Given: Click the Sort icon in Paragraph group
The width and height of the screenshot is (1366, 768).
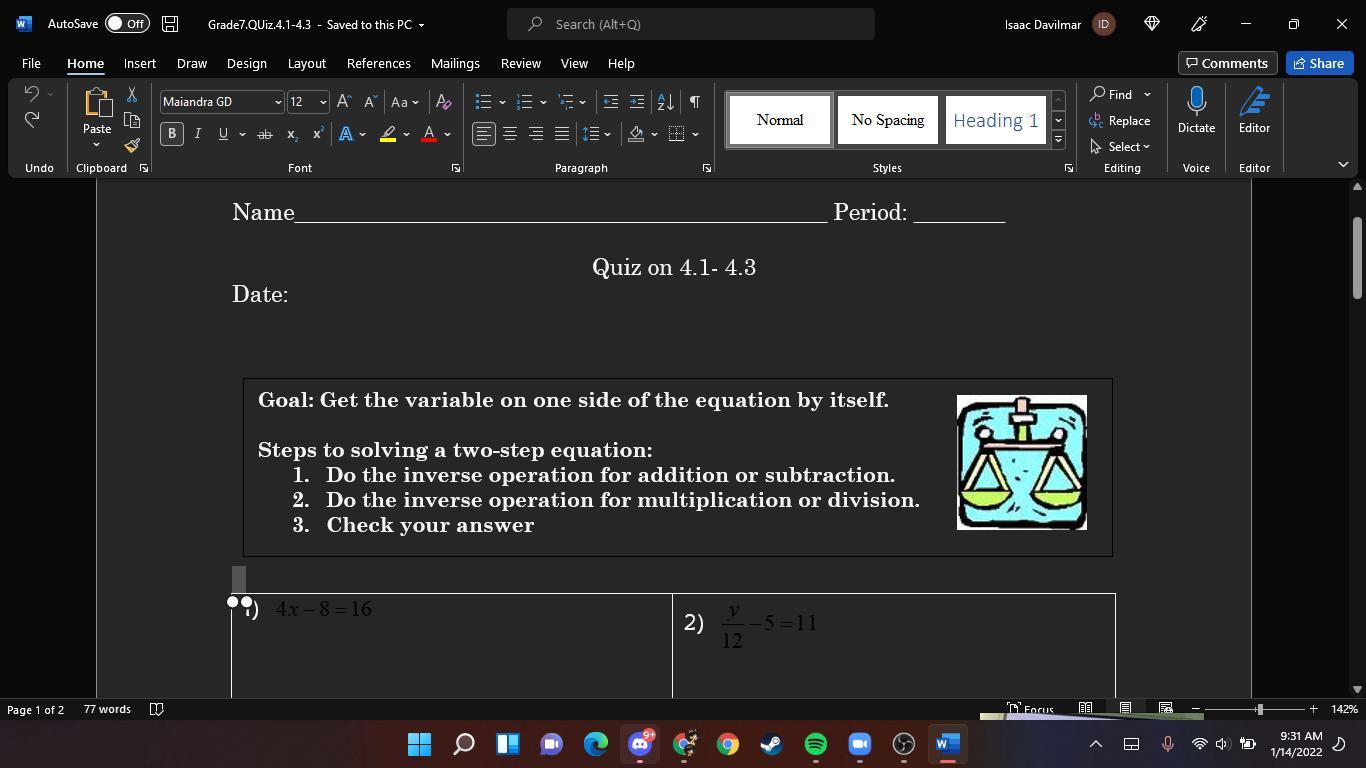Looking at the screenshot, I should pos(665,102).
